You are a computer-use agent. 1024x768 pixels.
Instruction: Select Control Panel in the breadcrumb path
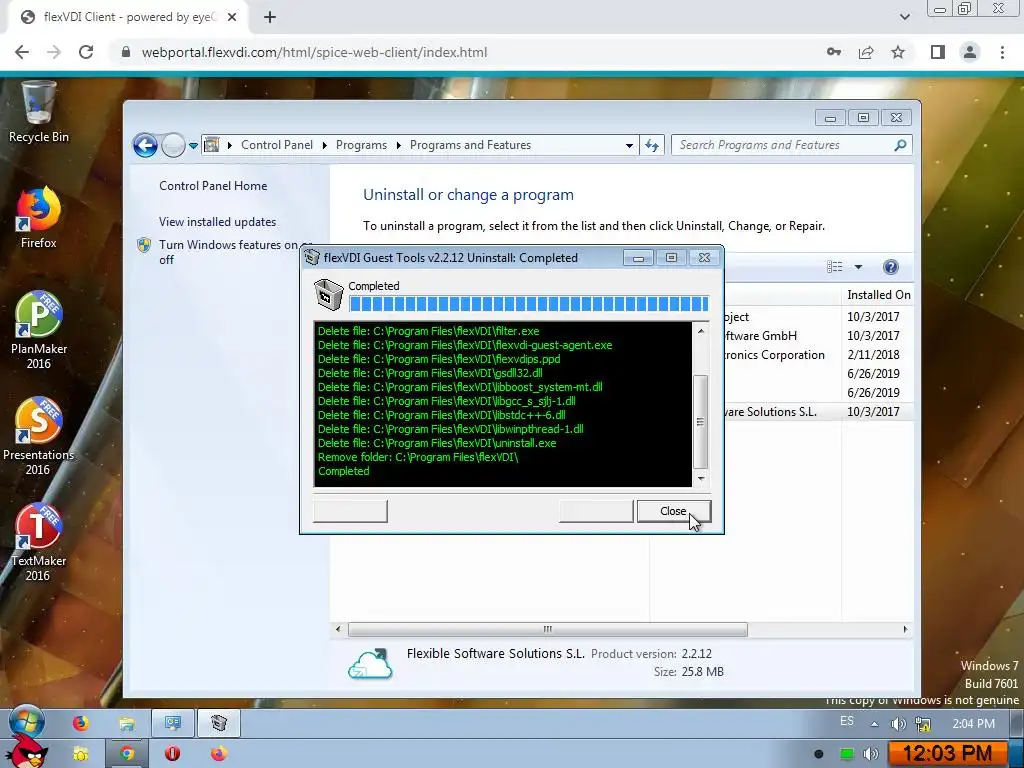pos(277,145)
